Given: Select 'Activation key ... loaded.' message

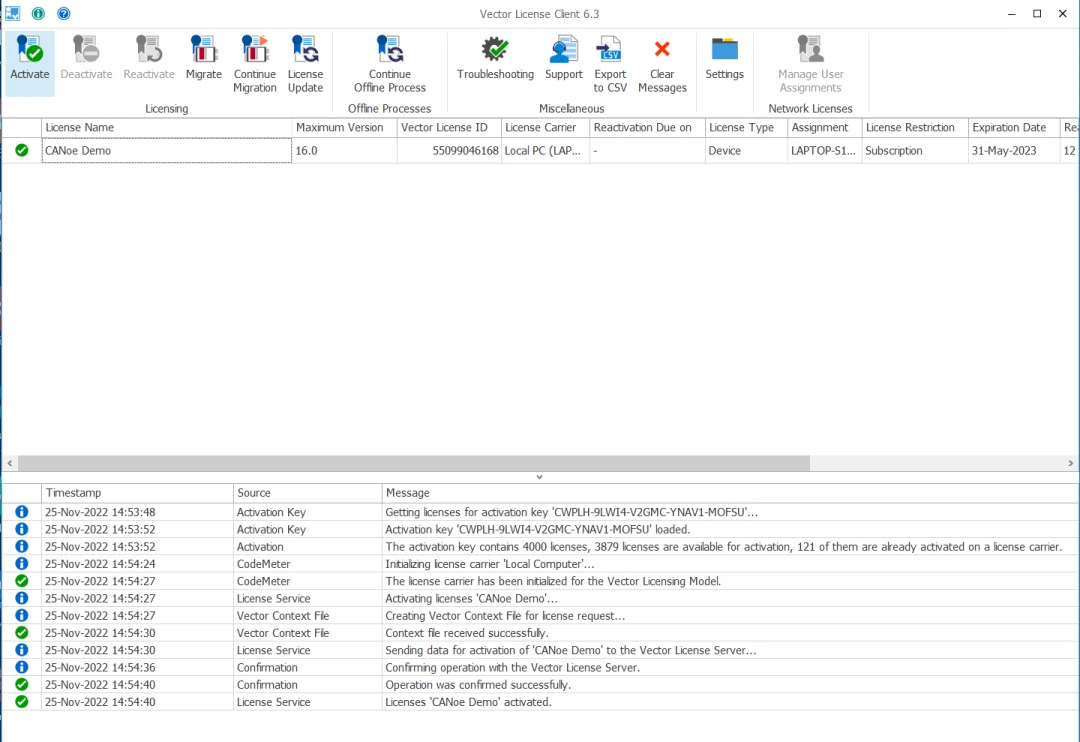Looking at the screenshot, I should (x=538, y=529).
